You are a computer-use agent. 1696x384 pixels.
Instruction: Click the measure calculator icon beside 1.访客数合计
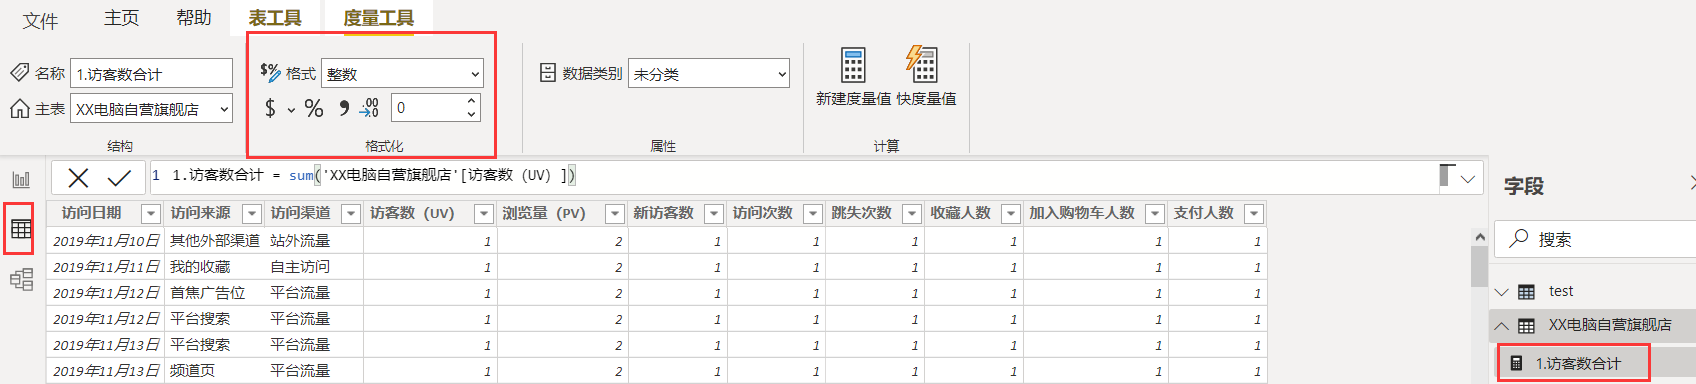1516,363
